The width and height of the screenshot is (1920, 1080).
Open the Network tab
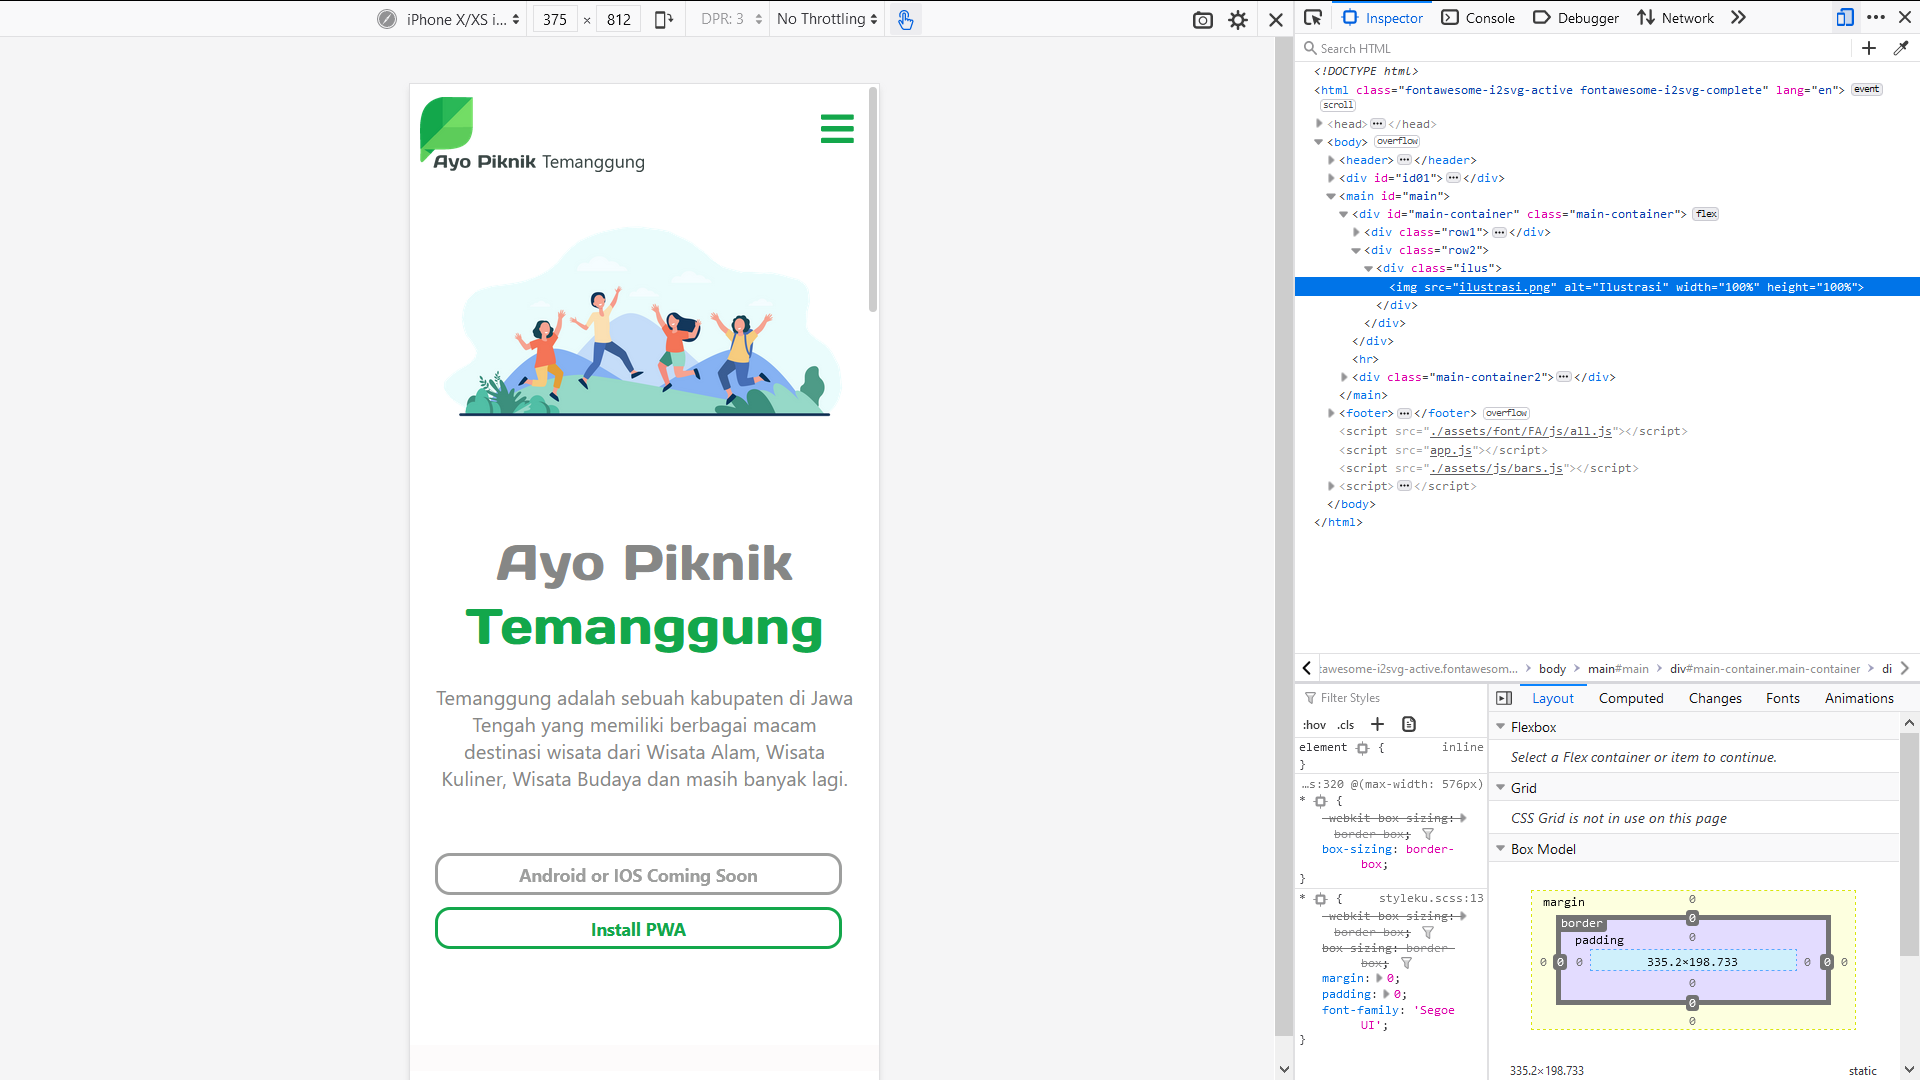(x=1675, y=18)
